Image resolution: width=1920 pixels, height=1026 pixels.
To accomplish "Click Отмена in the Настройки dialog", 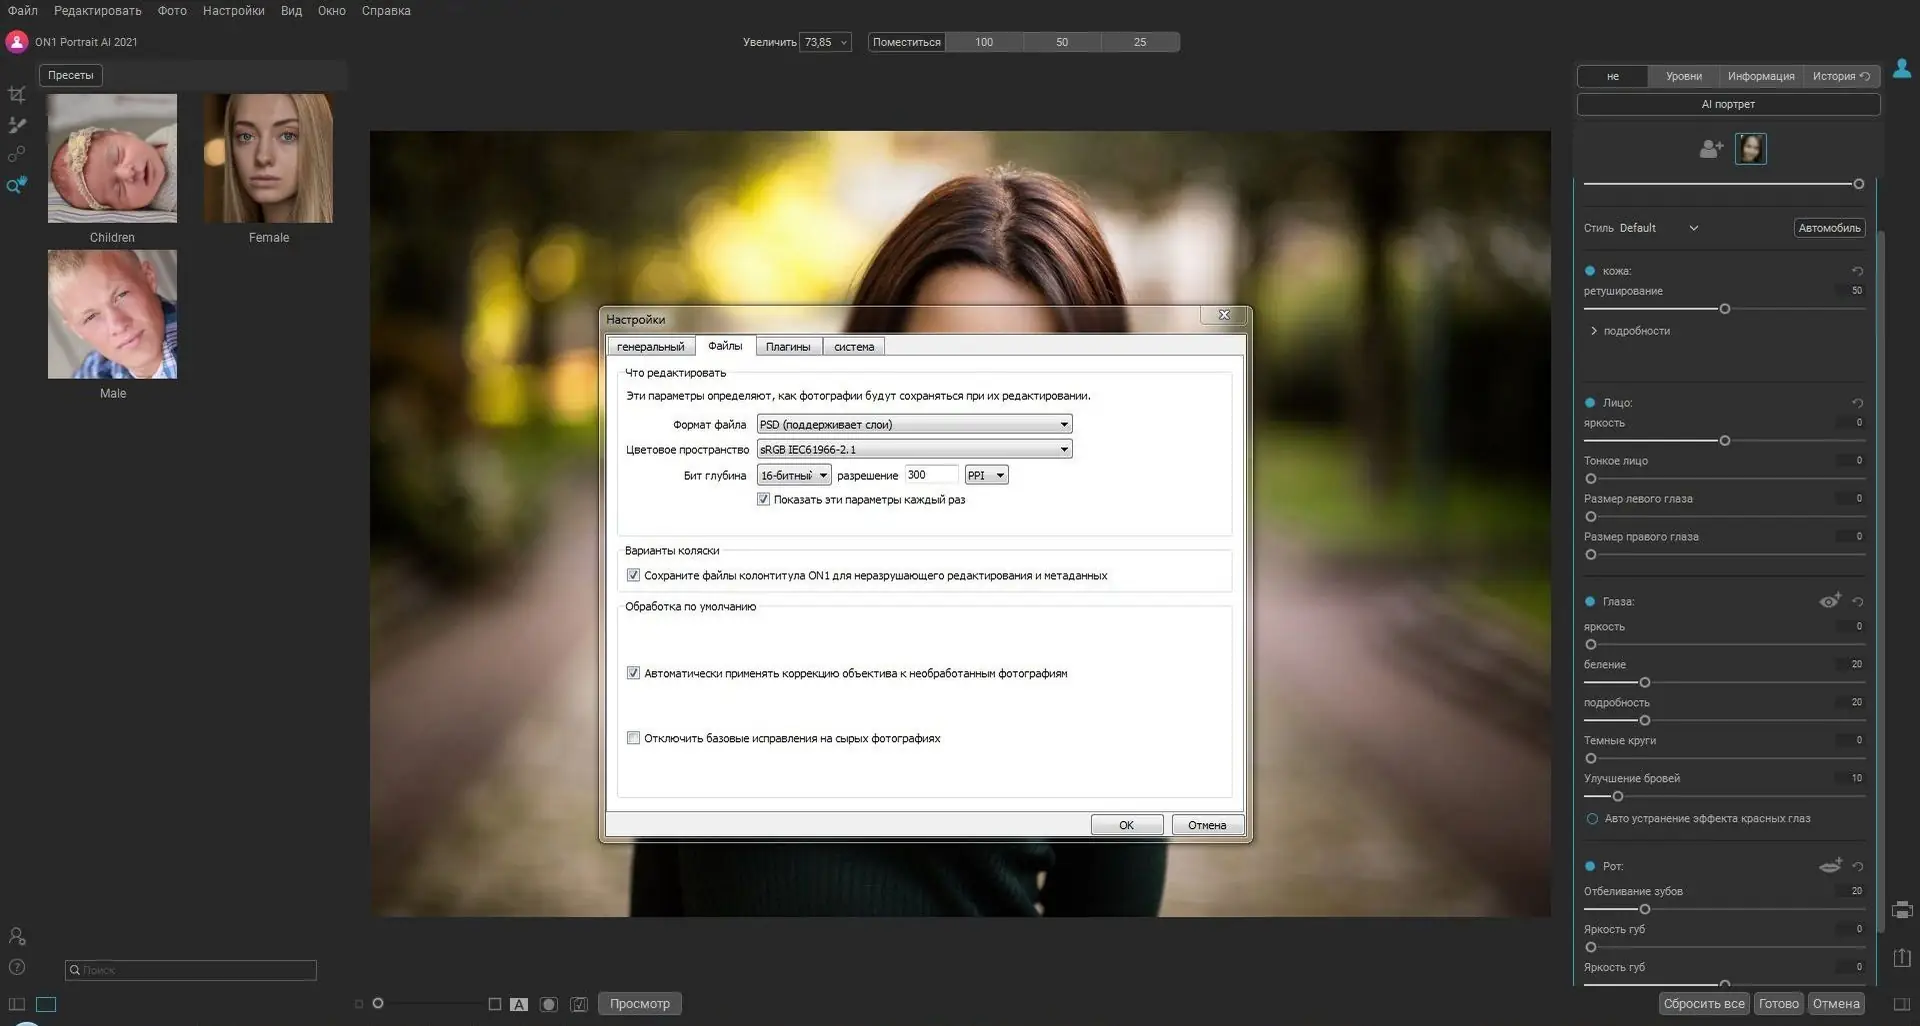I will (1207, 825).
